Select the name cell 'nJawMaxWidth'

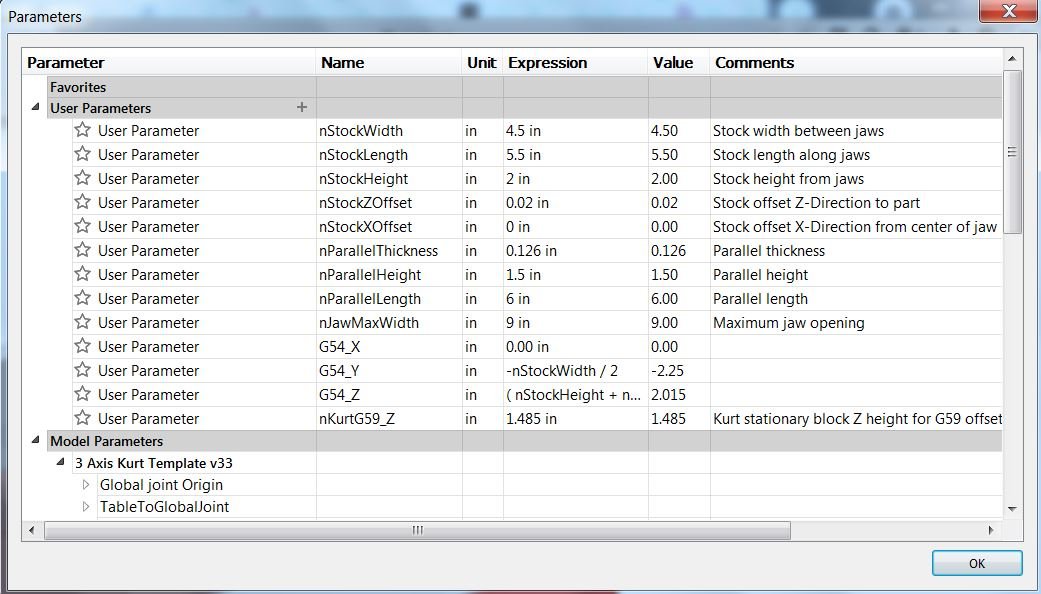pos(388,323)
